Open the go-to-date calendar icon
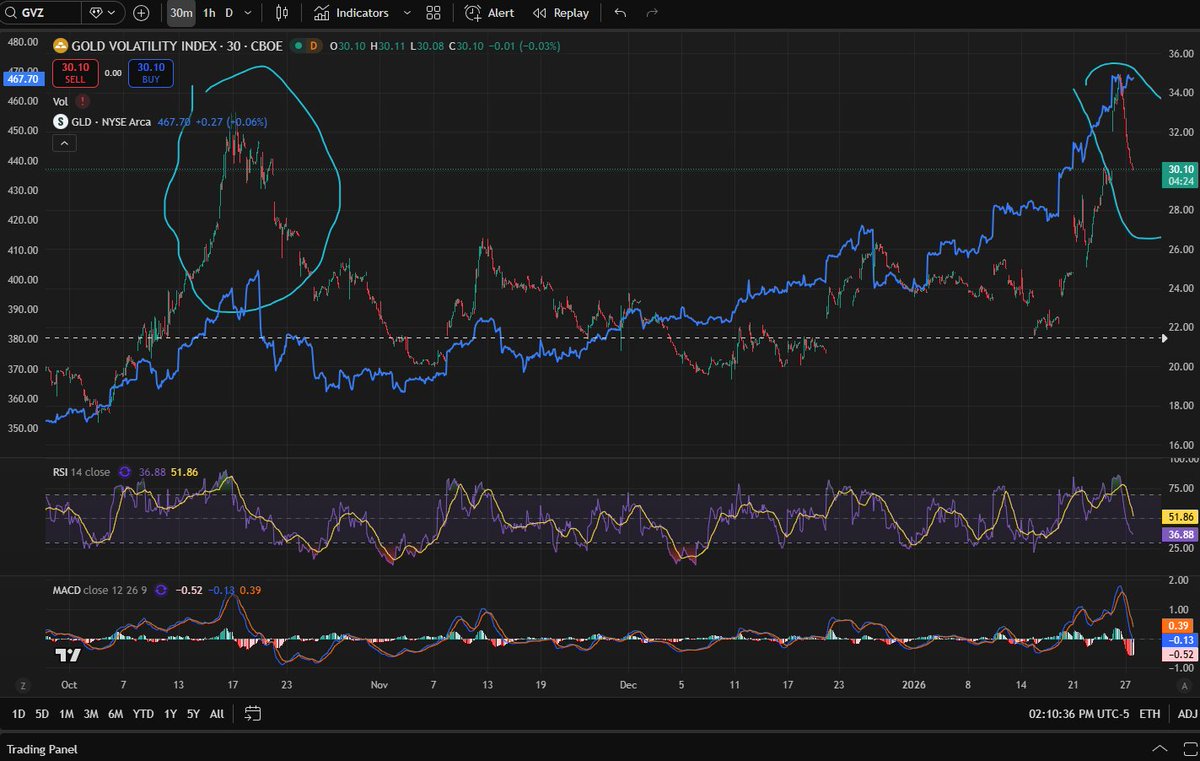 pyautogui.click(x=252, y=714)
